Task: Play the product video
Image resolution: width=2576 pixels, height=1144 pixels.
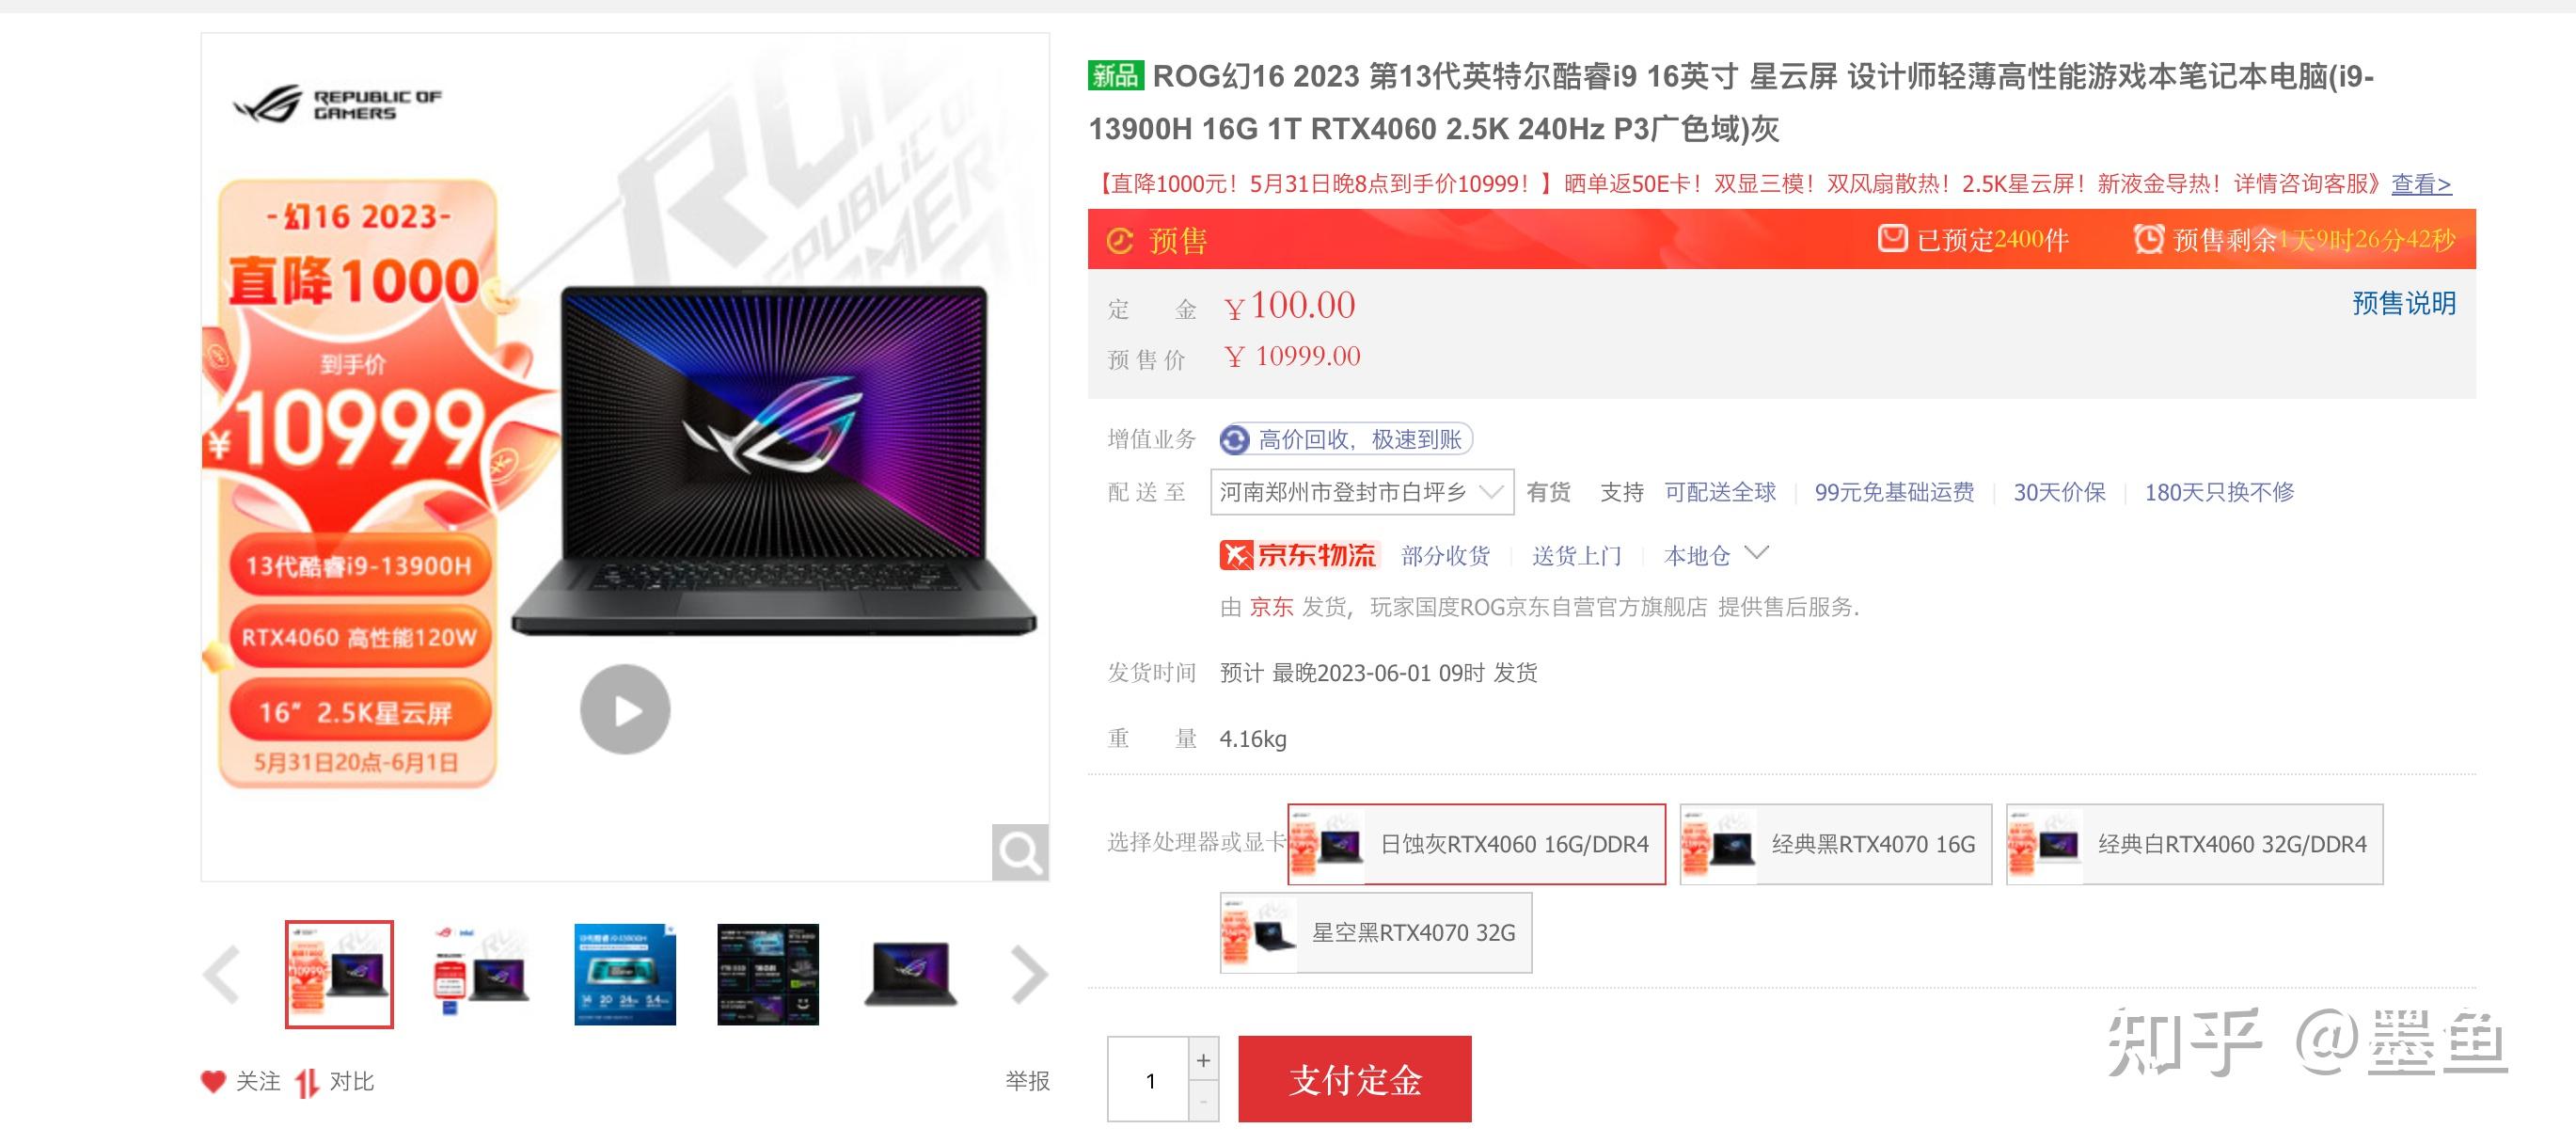Action: [x=625, y=709]
